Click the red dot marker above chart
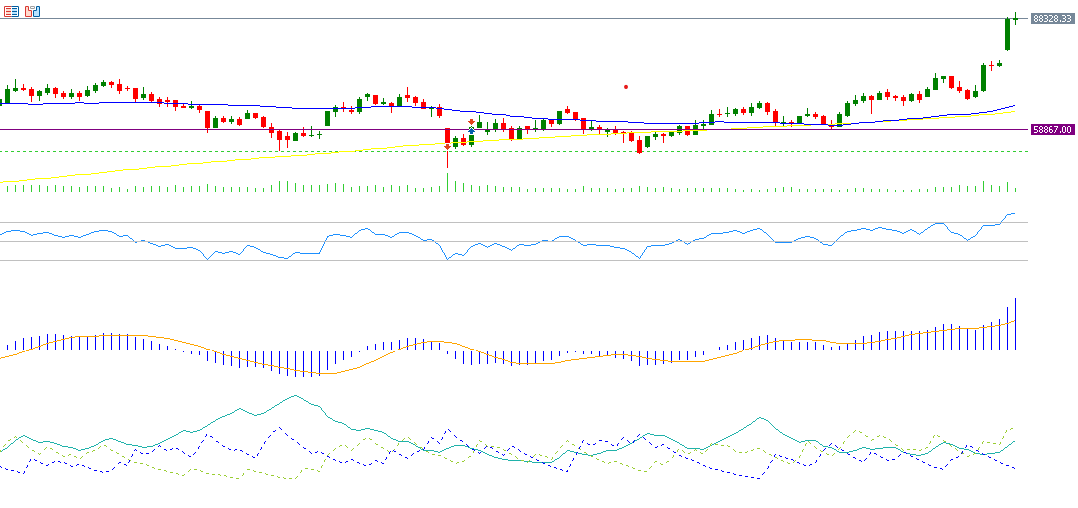 click(x=626, y=86)
